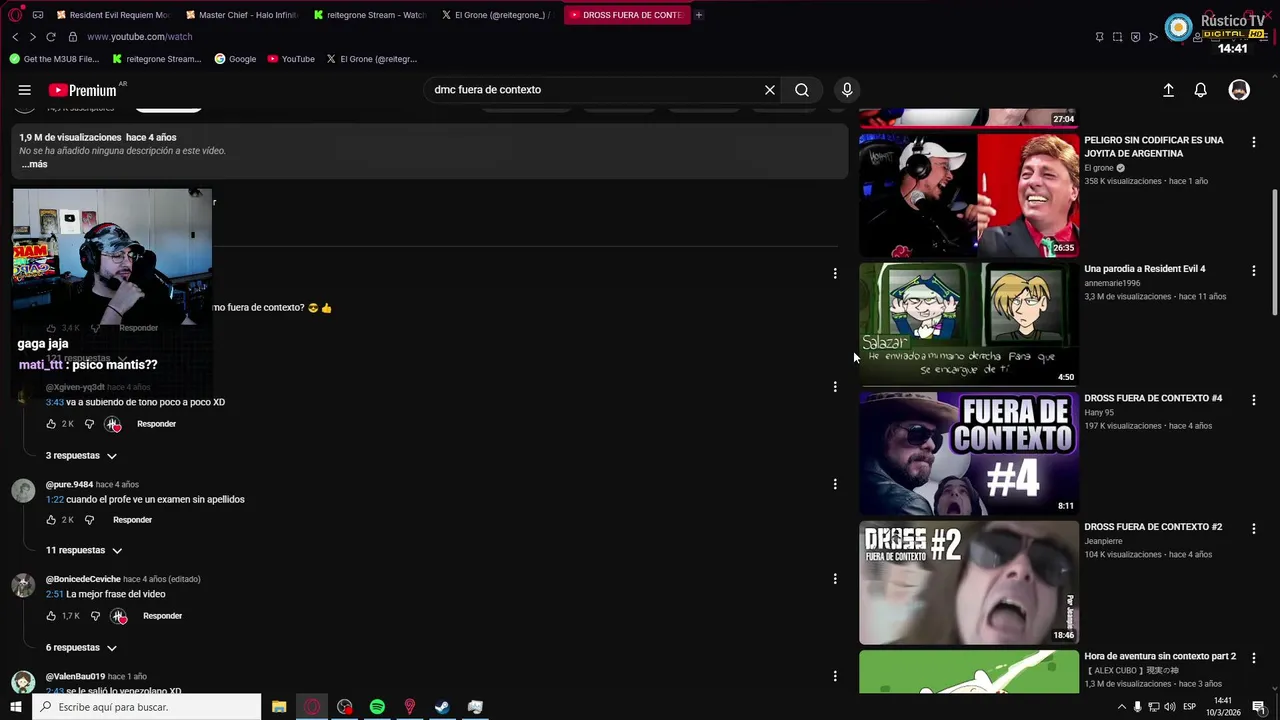The image size is (1280, 720).
Task: Open 'Get the M3U8 File...' bookmark
Action: click(54, 59)
